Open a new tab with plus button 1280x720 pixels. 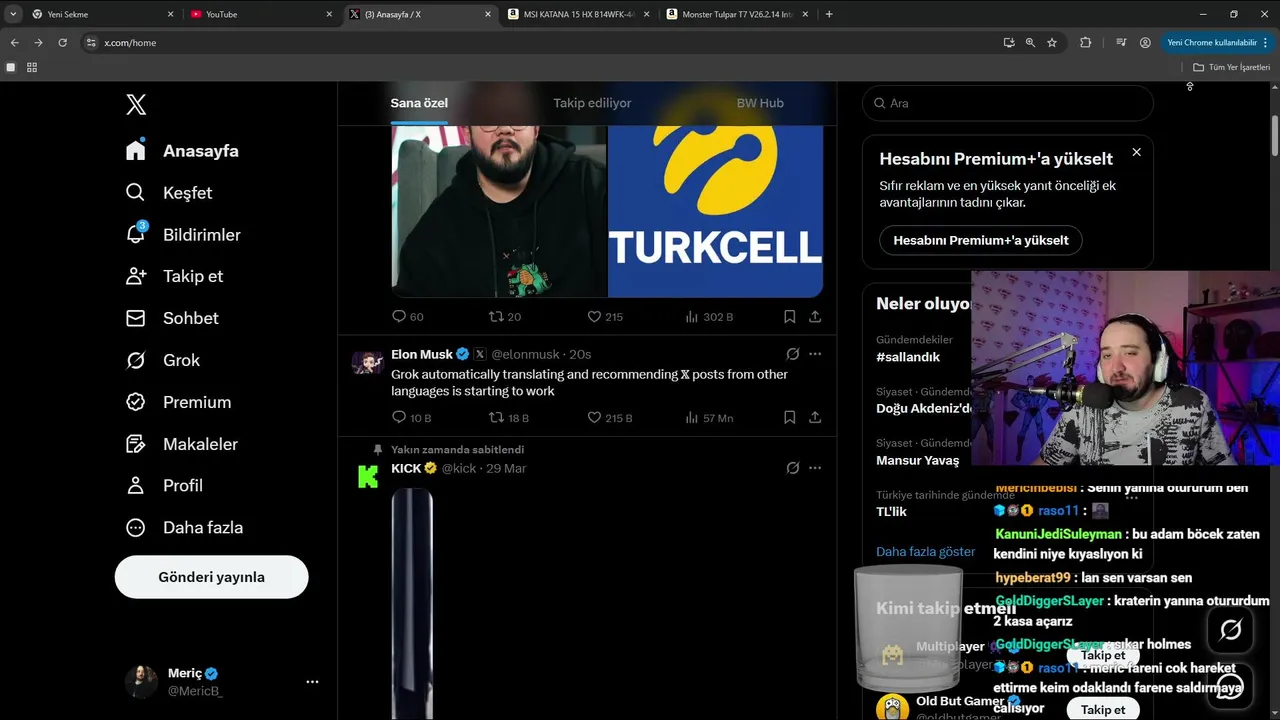pos(829,14)
